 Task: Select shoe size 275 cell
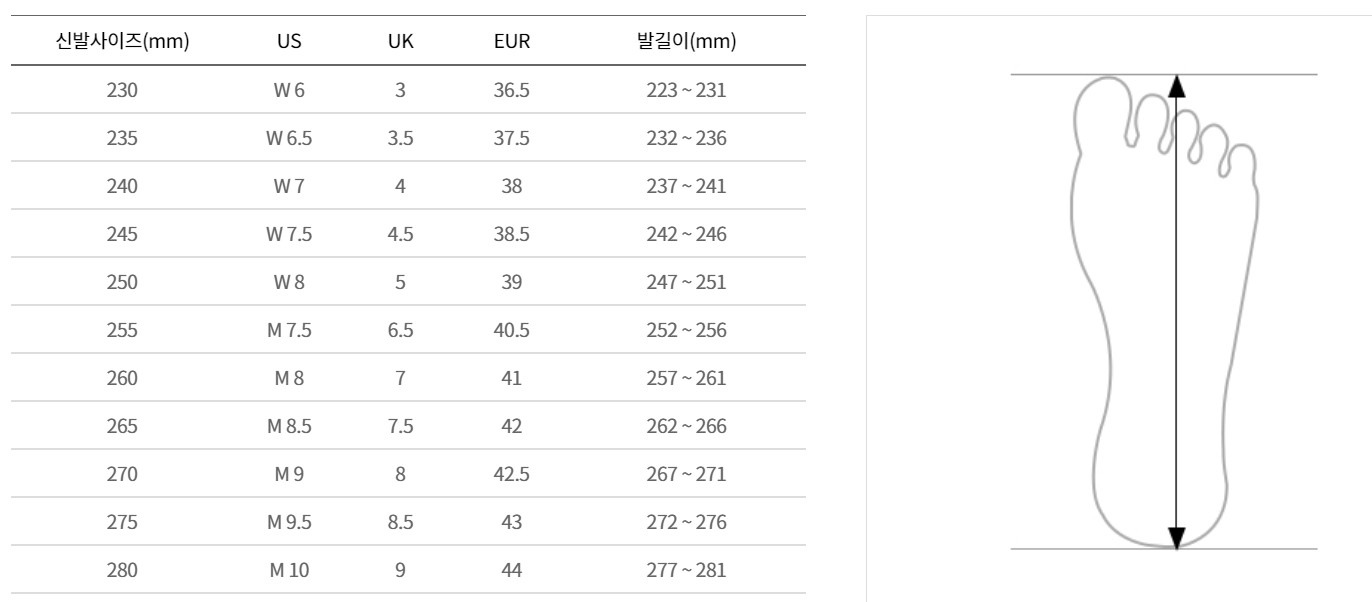(x=122, y=522)
